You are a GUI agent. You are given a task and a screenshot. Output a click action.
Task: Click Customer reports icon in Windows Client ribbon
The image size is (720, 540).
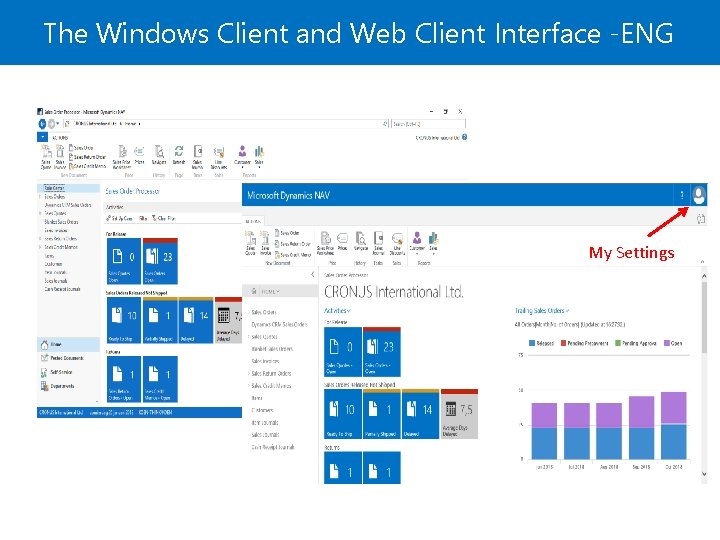[242, 155]
